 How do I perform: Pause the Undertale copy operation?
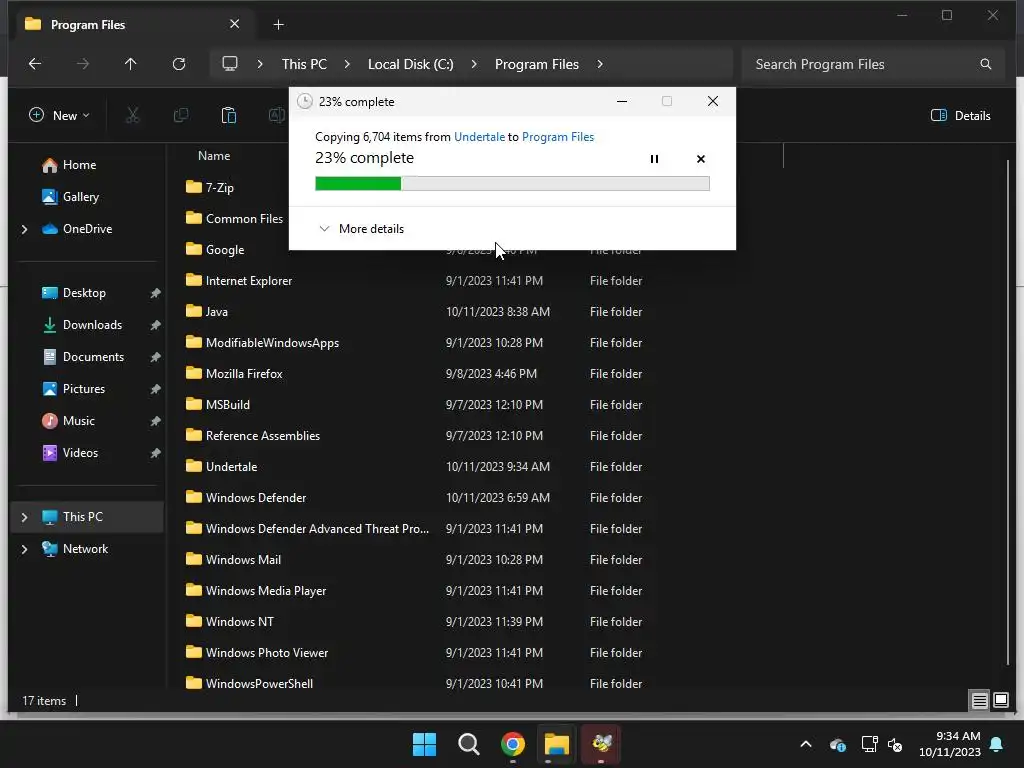pyautogui.click(x=654, y=159)
